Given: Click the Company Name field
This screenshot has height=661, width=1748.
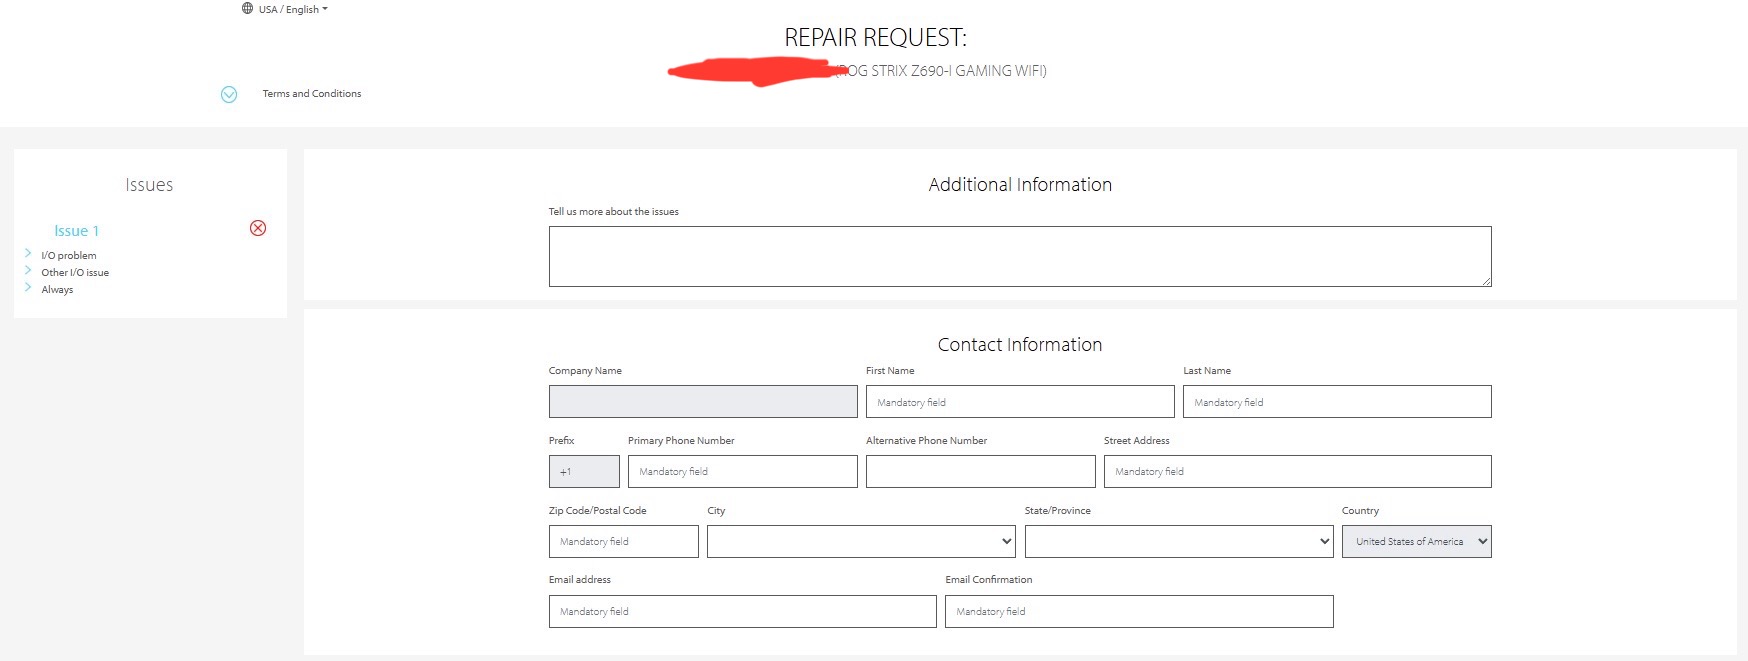Looking at the screenshot, I should point(703,402).
